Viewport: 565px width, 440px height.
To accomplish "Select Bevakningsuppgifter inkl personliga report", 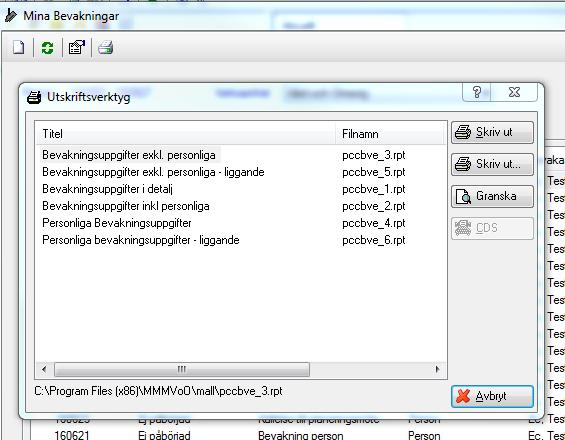I will 223,206.
